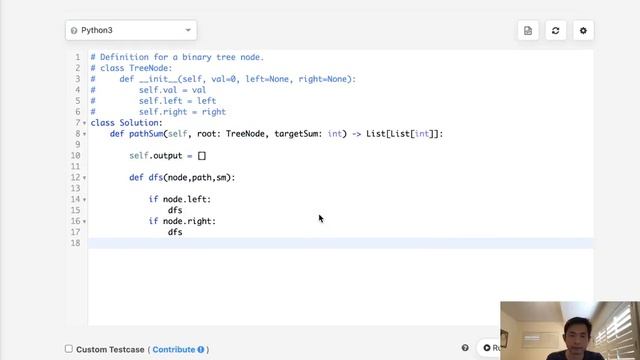The width and height of the screenshot is (640, 360).
Task: Click 'targetSum' parameter on line 8
Action: [296, 134]
